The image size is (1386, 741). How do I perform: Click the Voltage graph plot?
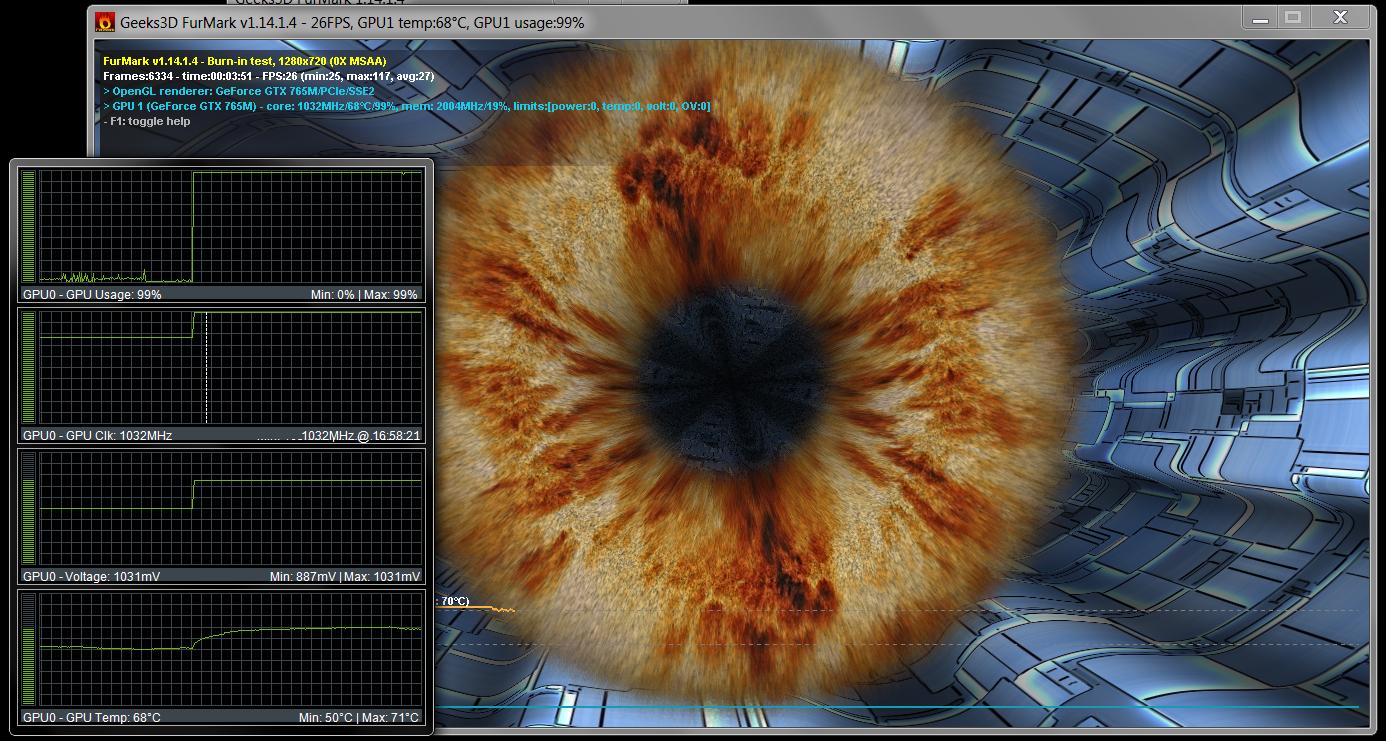(x=230, y=508)
